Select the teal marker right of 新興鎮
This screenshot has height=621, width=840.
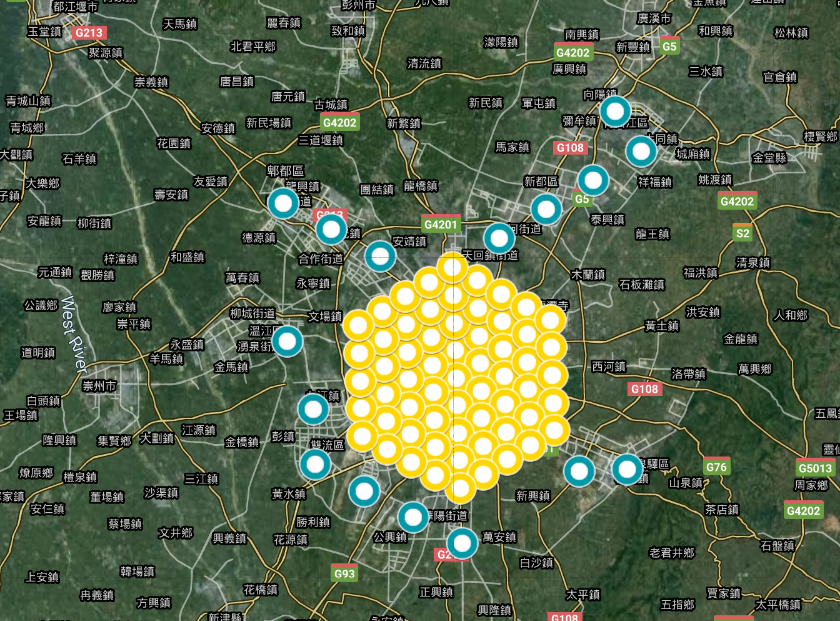point(579,472)
